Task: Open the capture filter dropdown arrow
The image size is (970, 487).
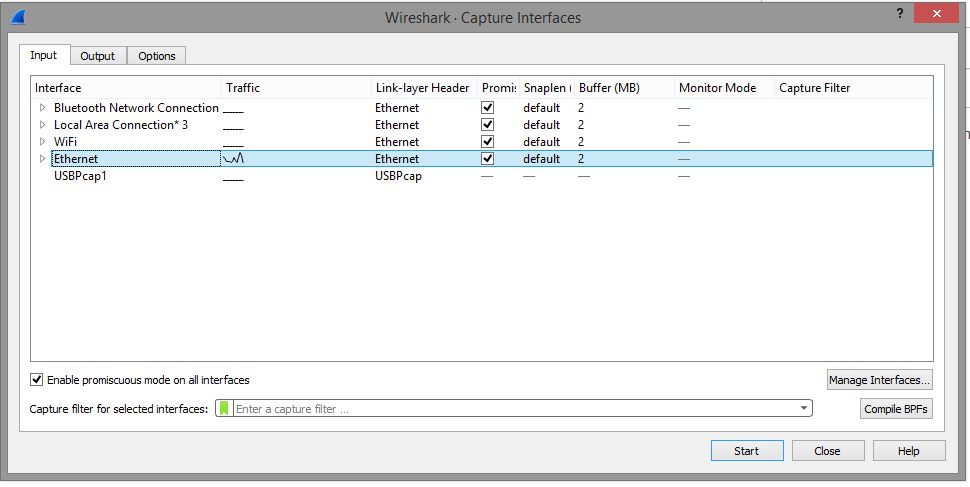Action: click(803, 408)
